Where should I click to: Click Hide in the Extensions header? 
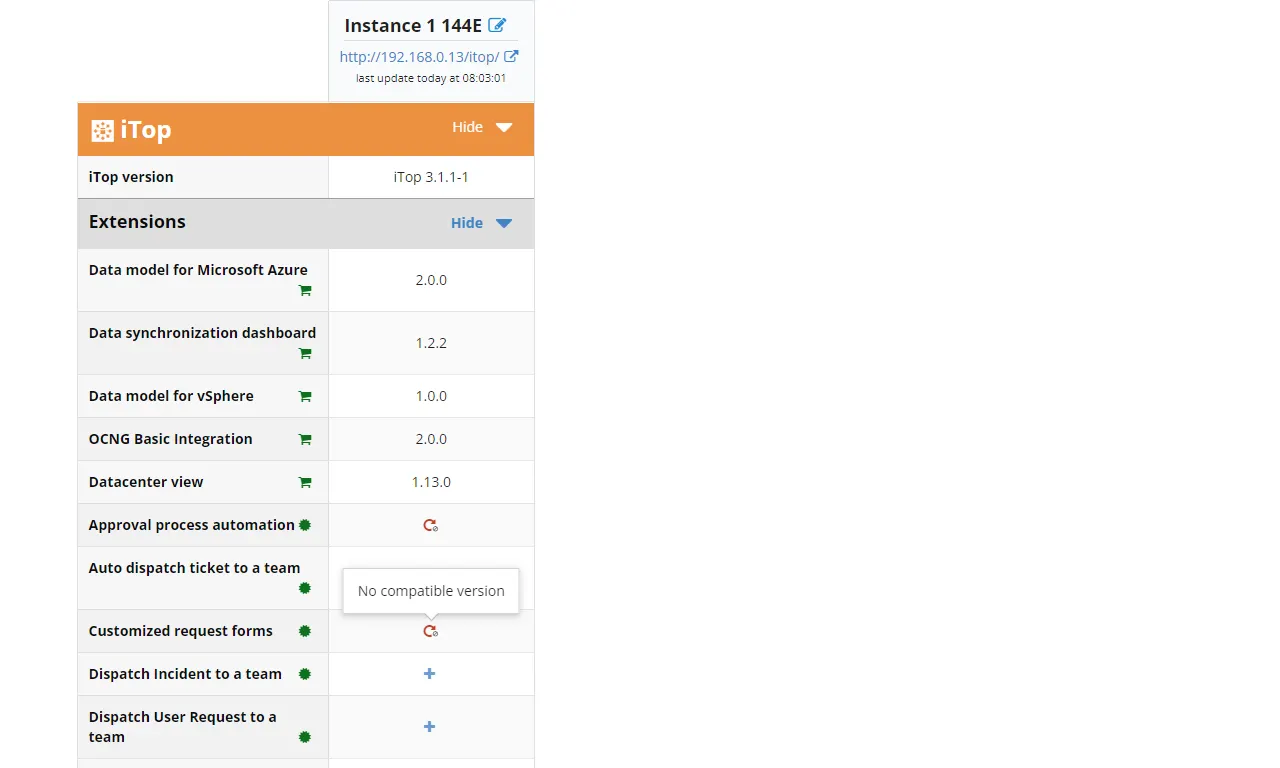pos(467,223)
